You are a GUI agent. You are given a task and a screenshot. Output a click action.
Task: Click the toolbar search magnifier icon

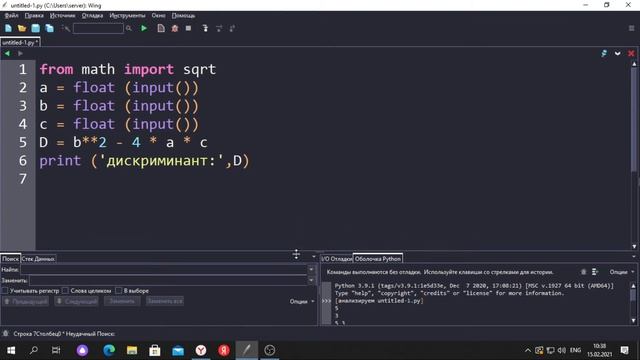click(x=129, y=28)
